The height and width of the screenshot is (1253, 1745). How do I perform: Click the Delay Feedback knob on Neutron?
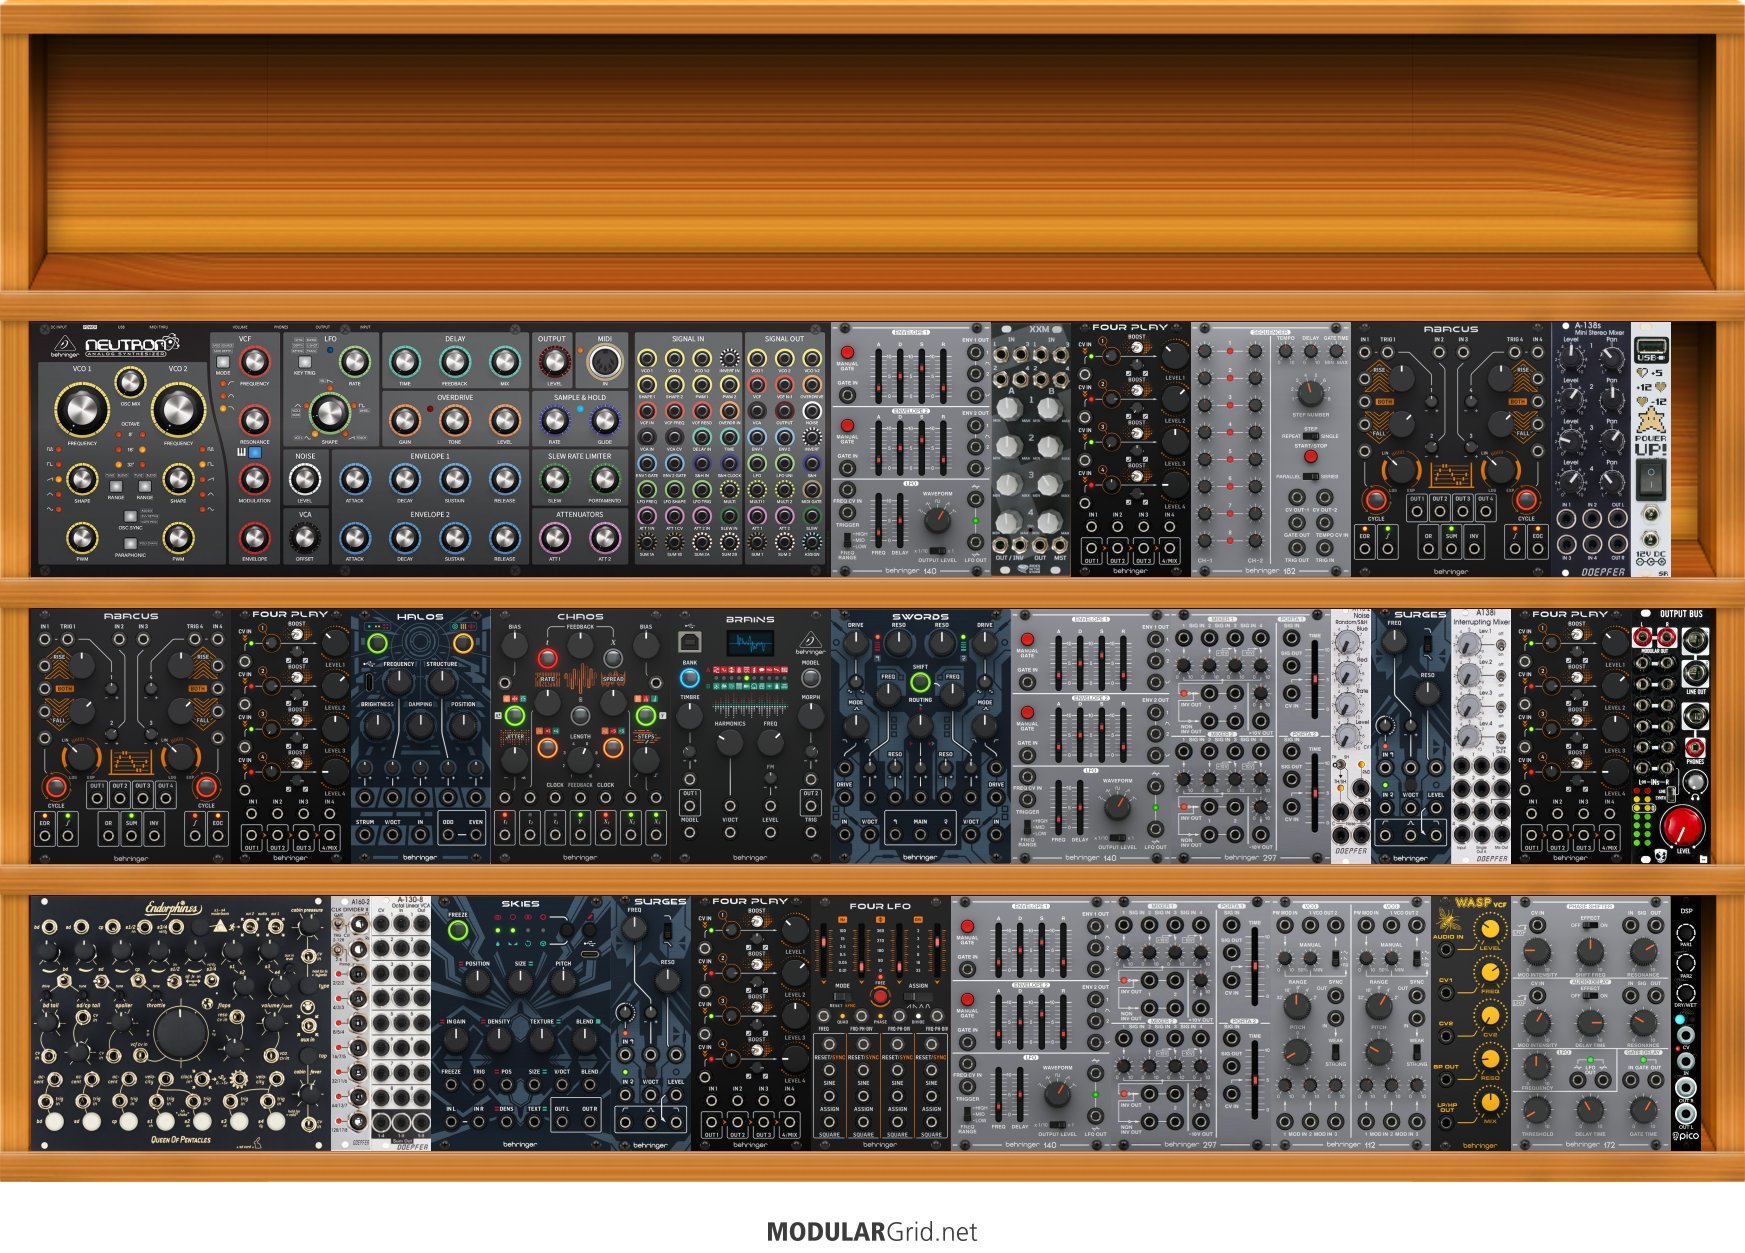[454, 361]
